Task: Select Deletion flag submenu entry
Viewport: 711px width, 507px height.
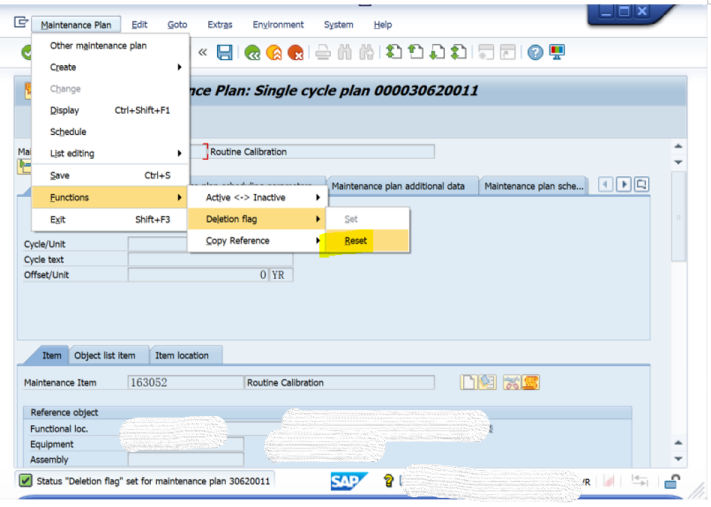Action: coord(257,219)
